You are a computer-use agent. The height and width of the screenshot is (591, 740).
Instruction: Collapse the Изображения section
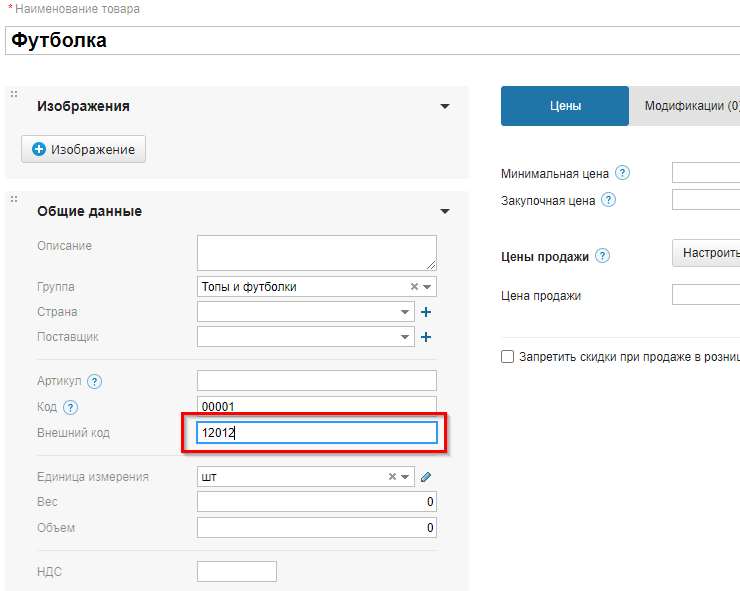(x=444, y=107)
